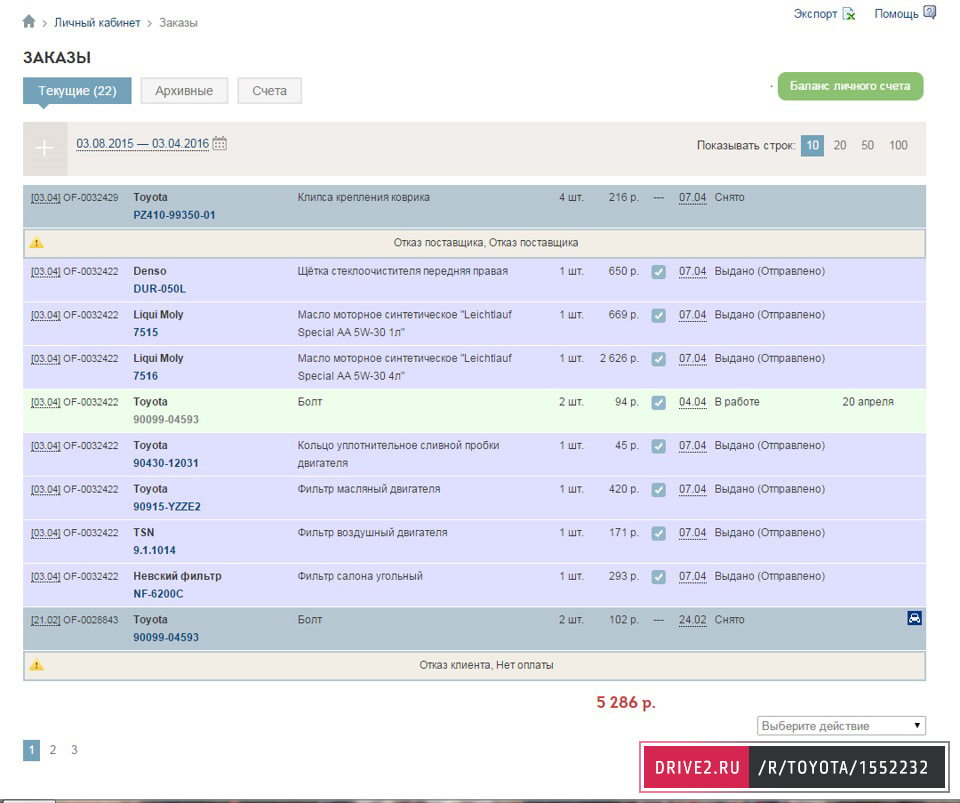Click the Помощь link
Image resolution: width=960 pixels, height=803 pixels.
pos(896,13)
